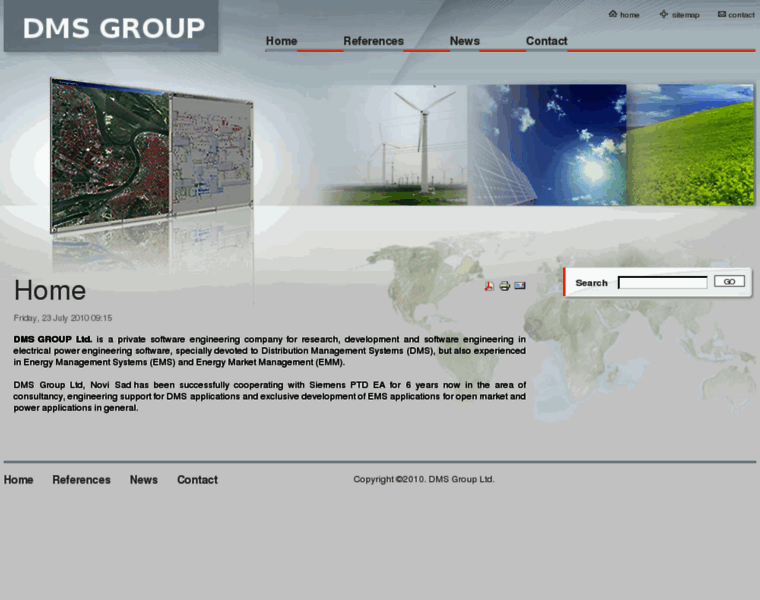
Task: Open Contact in the footer menu
Action: (x=197, y=480)
